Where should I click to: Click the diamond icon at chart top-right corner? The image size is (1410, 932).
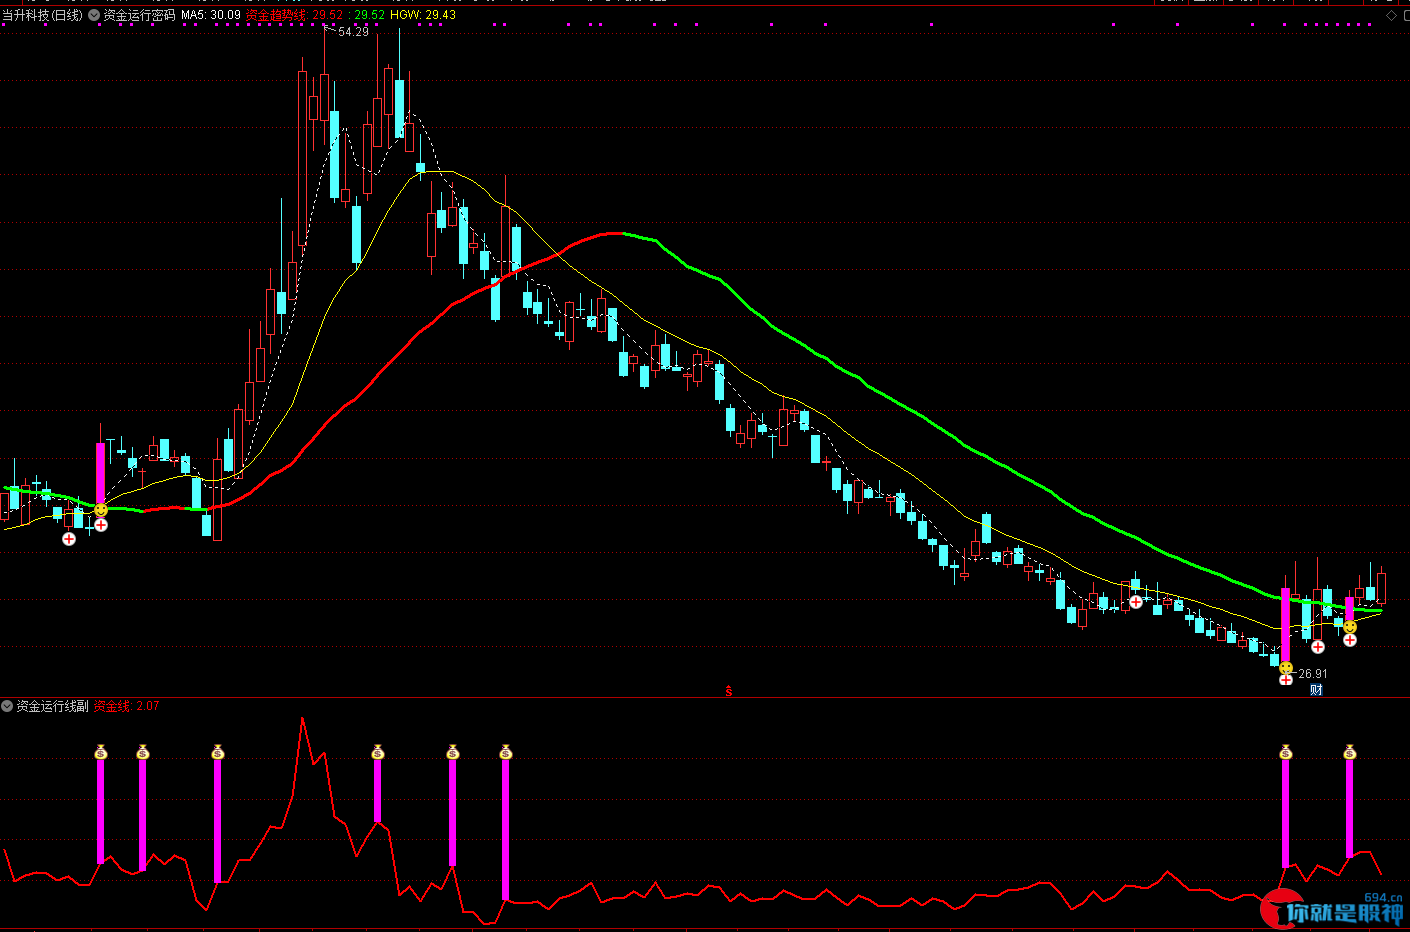click(1391, 15)
